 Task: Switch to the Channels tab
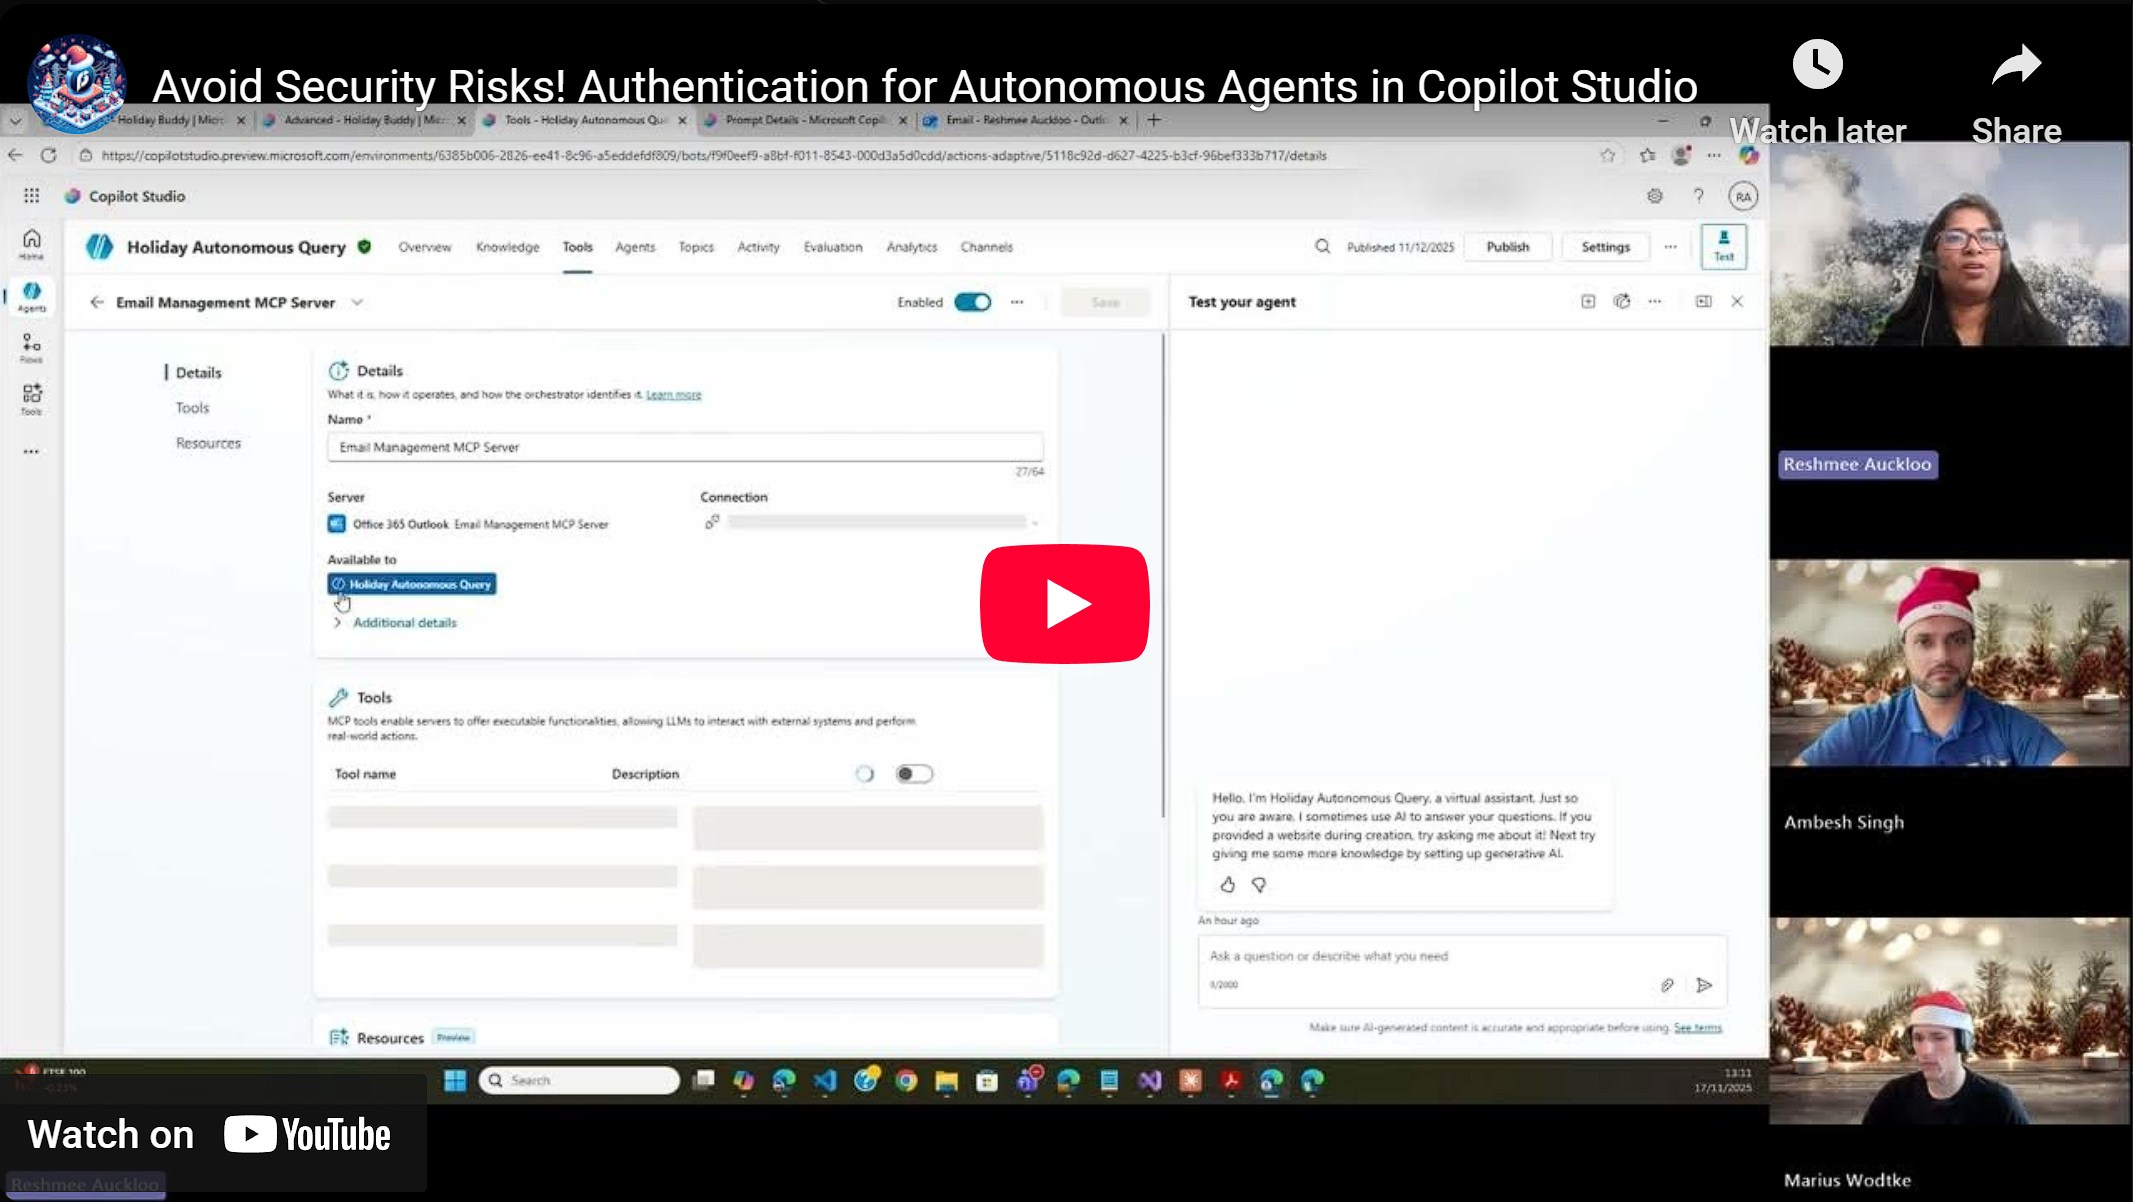pos(986,247)
